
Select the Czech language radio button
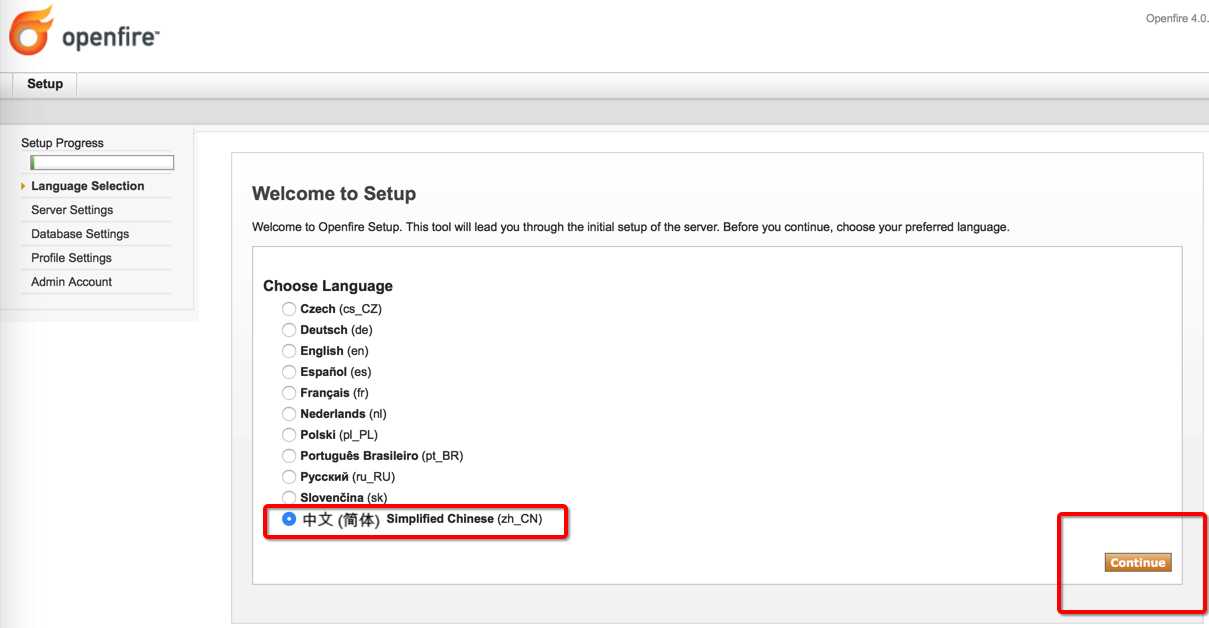(289, 309)
